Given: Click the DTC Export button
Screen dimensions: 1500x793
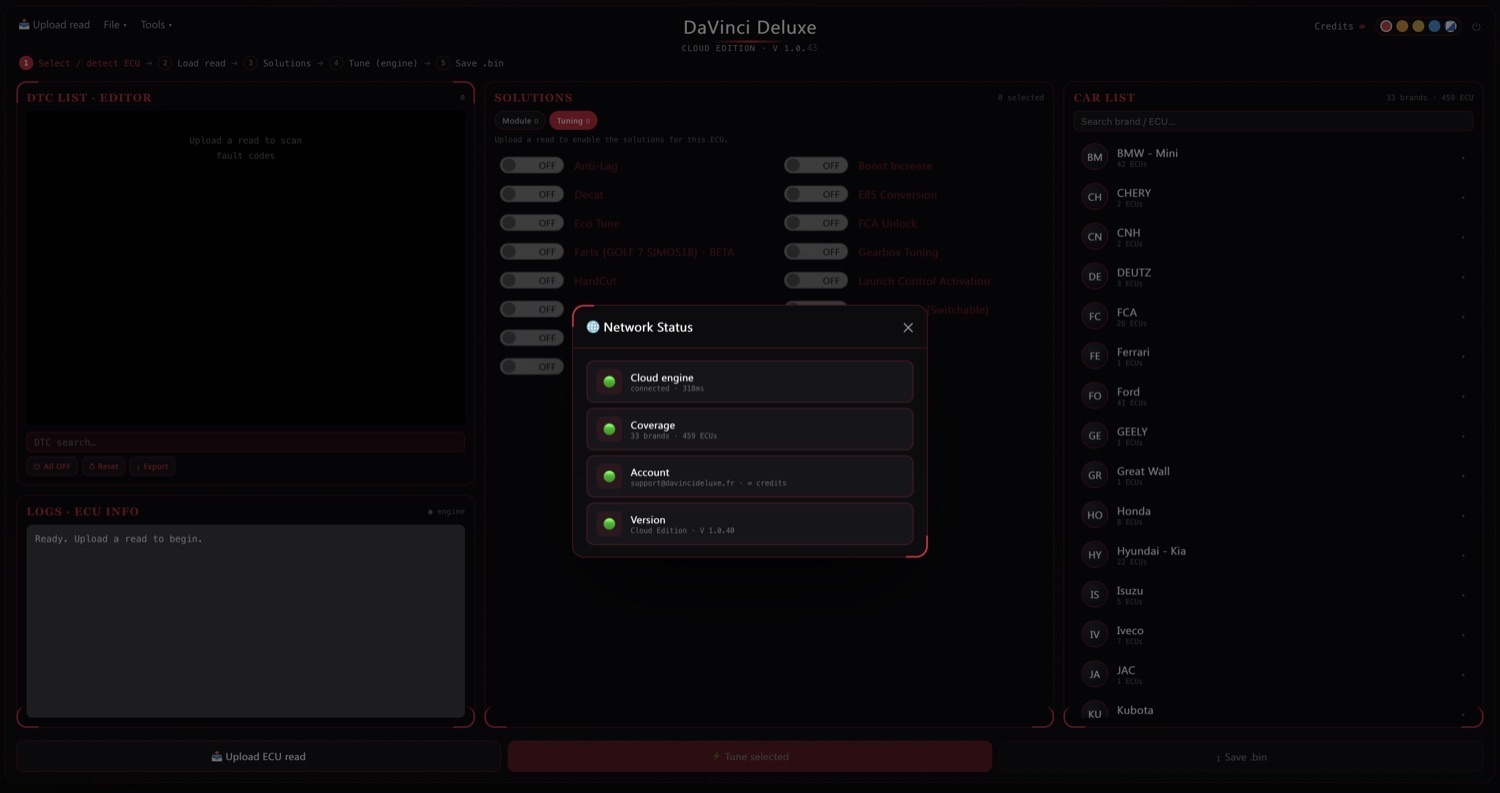Looking at the screenshot, I should pyautogui.click(x=152, y=466).
